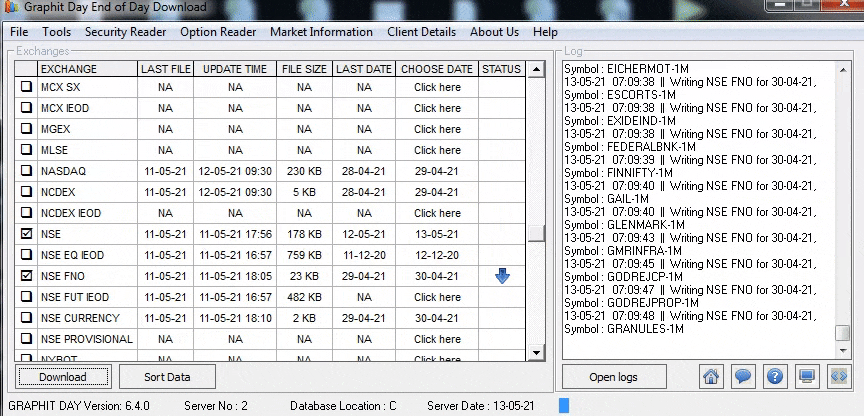Click the exchange list scroll down arrow
The height and width of the screenshot is (416, 864).
point(536,352)
